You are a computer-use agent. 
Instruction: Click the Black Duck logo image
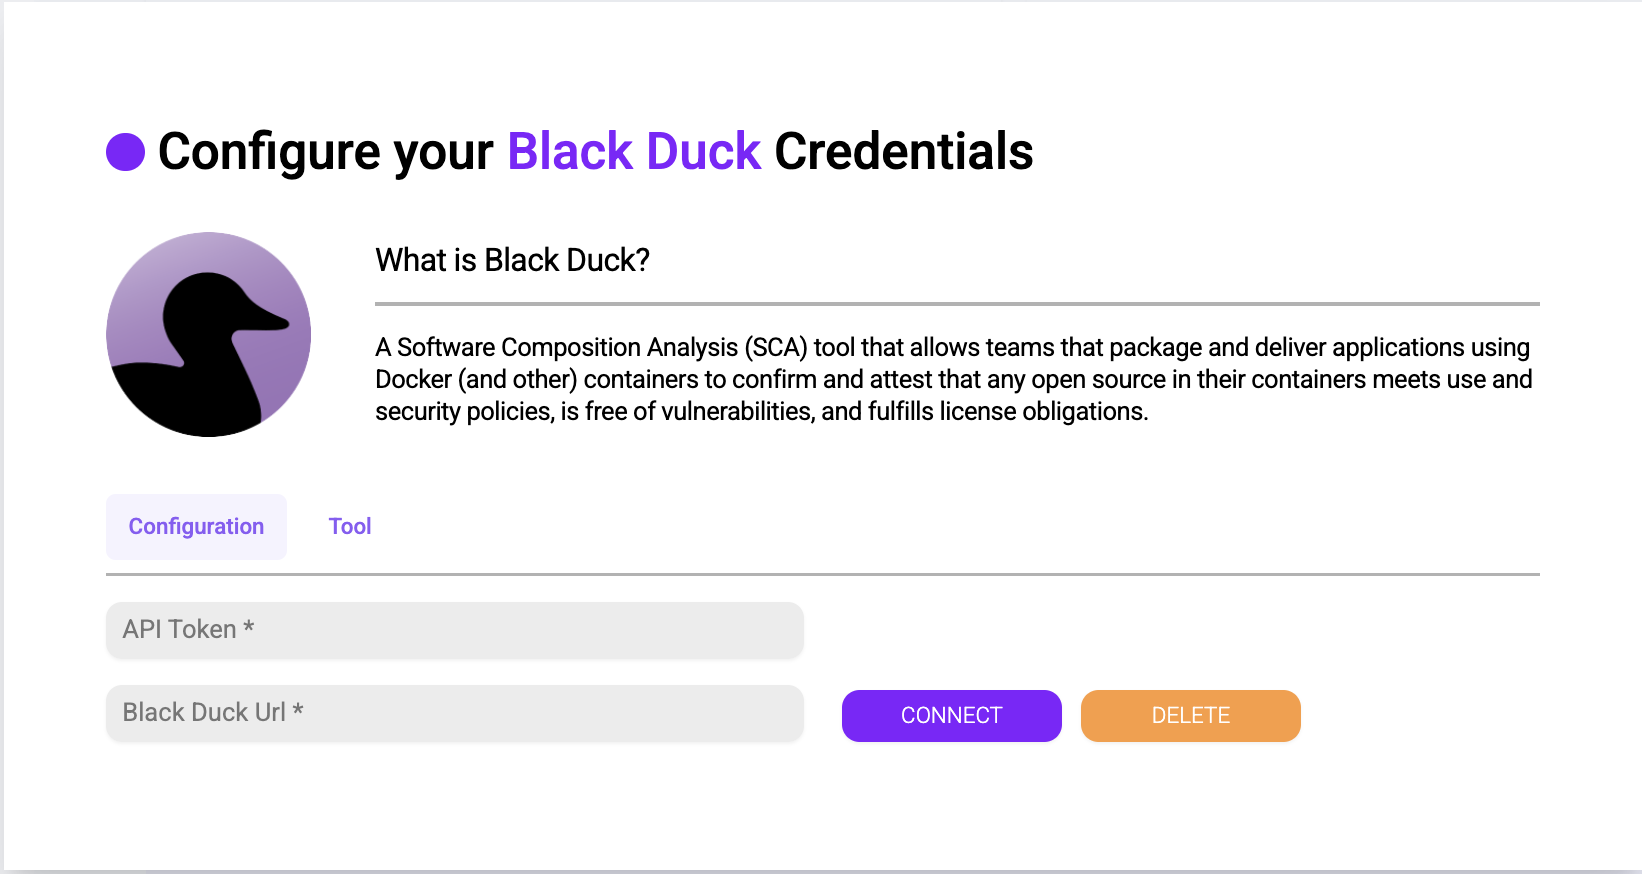click(208, 334)
